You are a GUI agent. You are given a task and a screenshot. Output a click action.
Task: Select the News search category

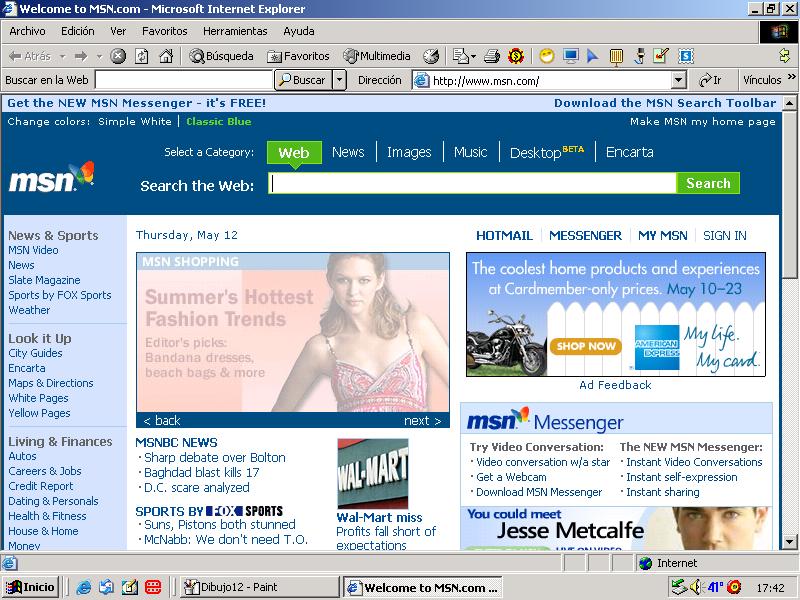coord(348,152)
